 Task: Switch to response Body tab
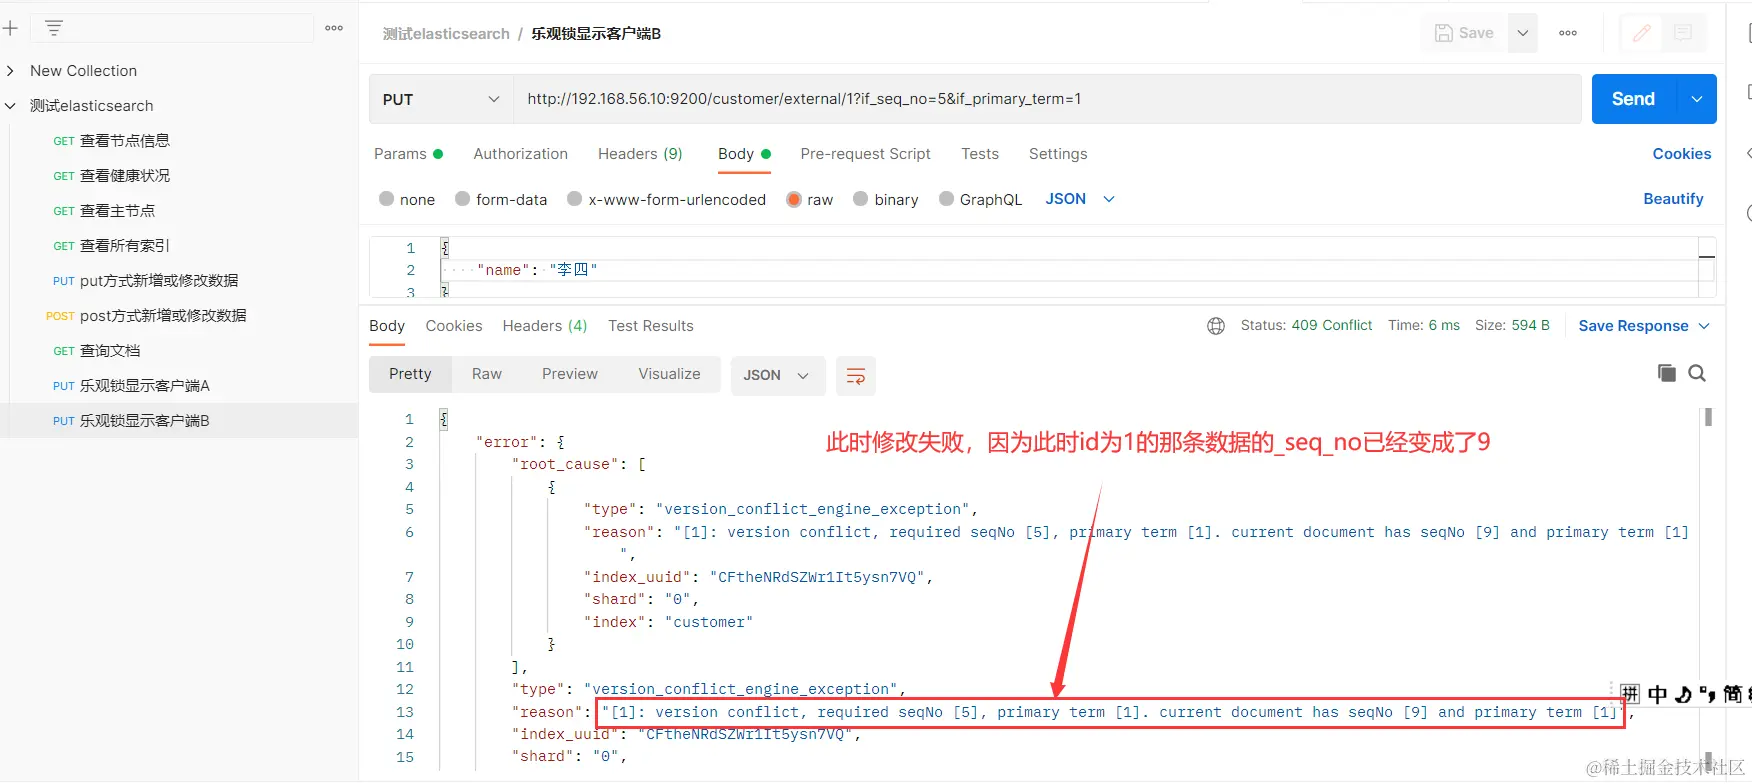tap(387, 326)
